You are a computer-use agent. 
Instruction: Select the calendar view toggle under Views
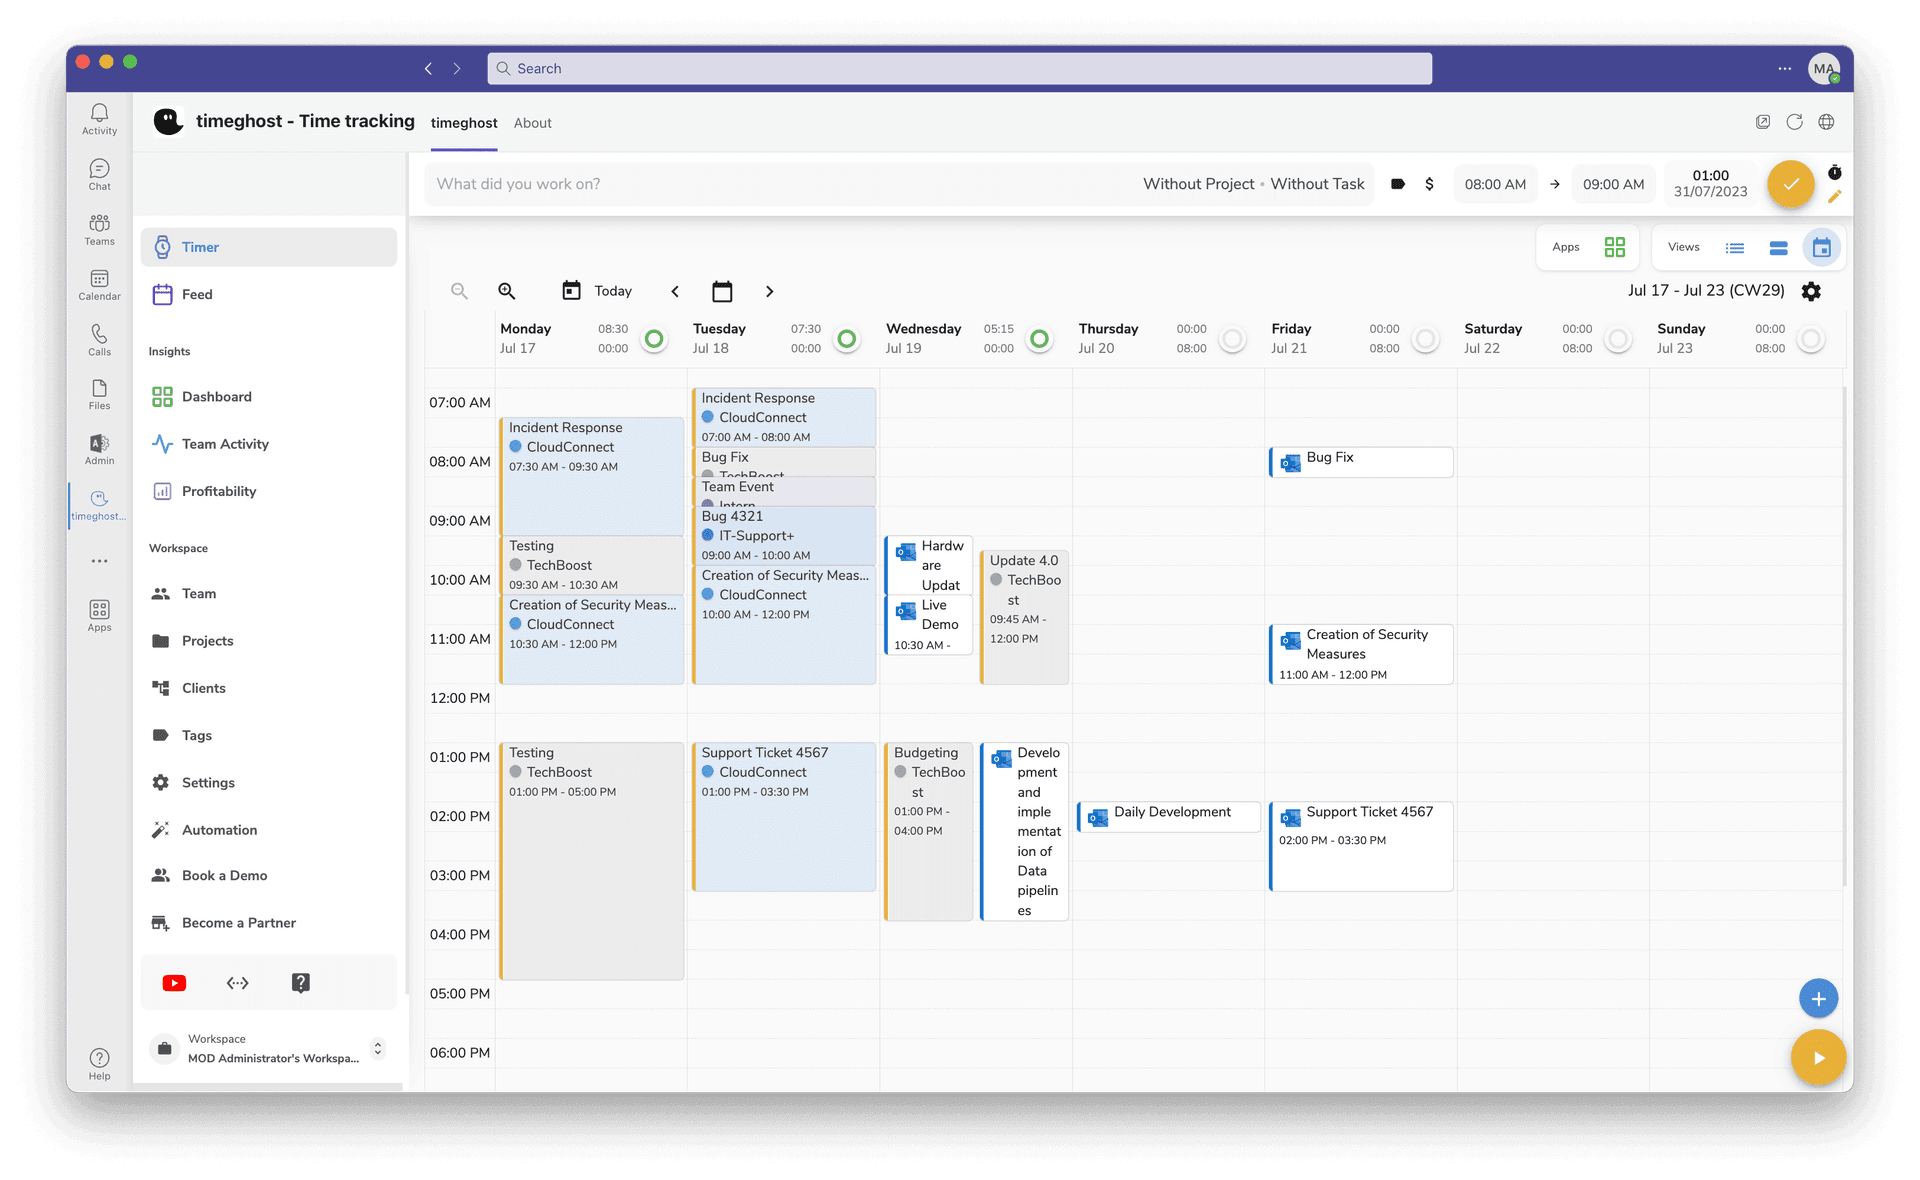coord(1822,247)
